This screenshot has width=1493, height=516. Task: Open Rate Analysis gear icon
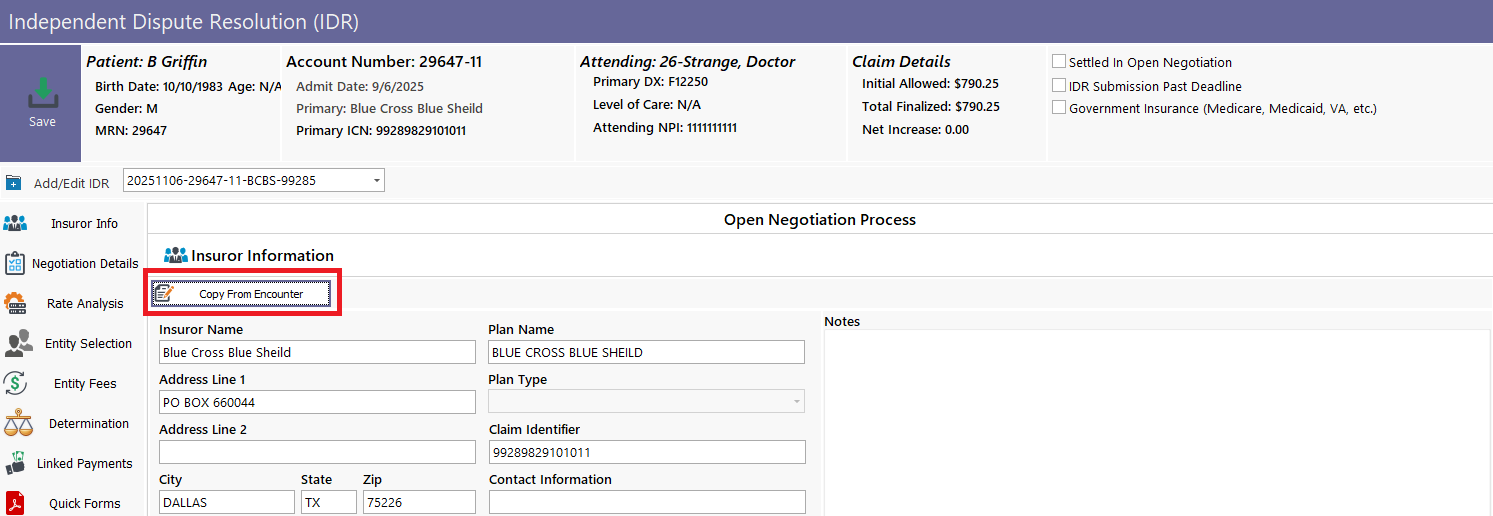click(15, 303)
